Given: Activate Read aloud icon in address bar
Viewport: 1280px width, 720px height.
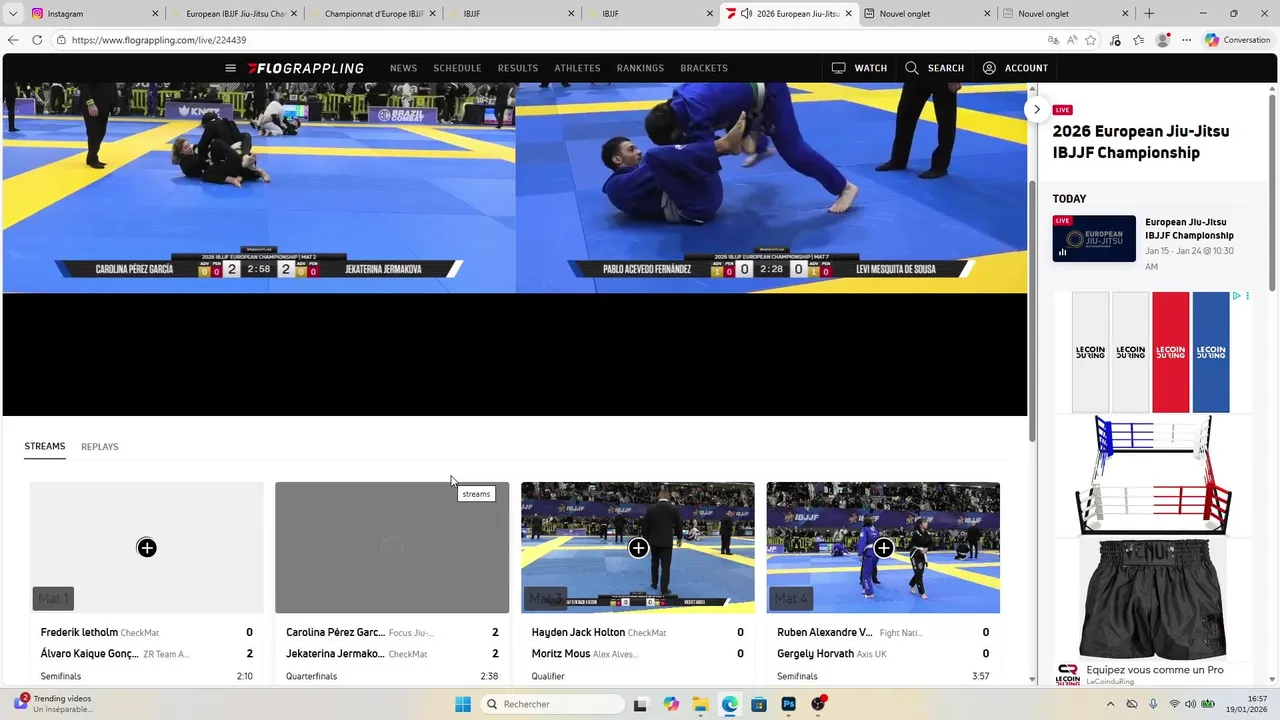Looking at the screenshot, I should [x=1072, y=40].
